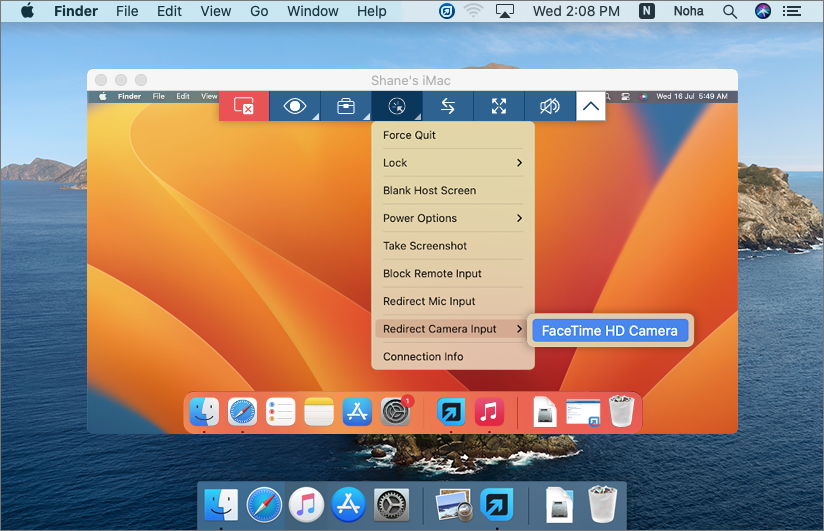Open Notes in the remote dock
This screenshot has width=824, height=531.
[319, 412]
